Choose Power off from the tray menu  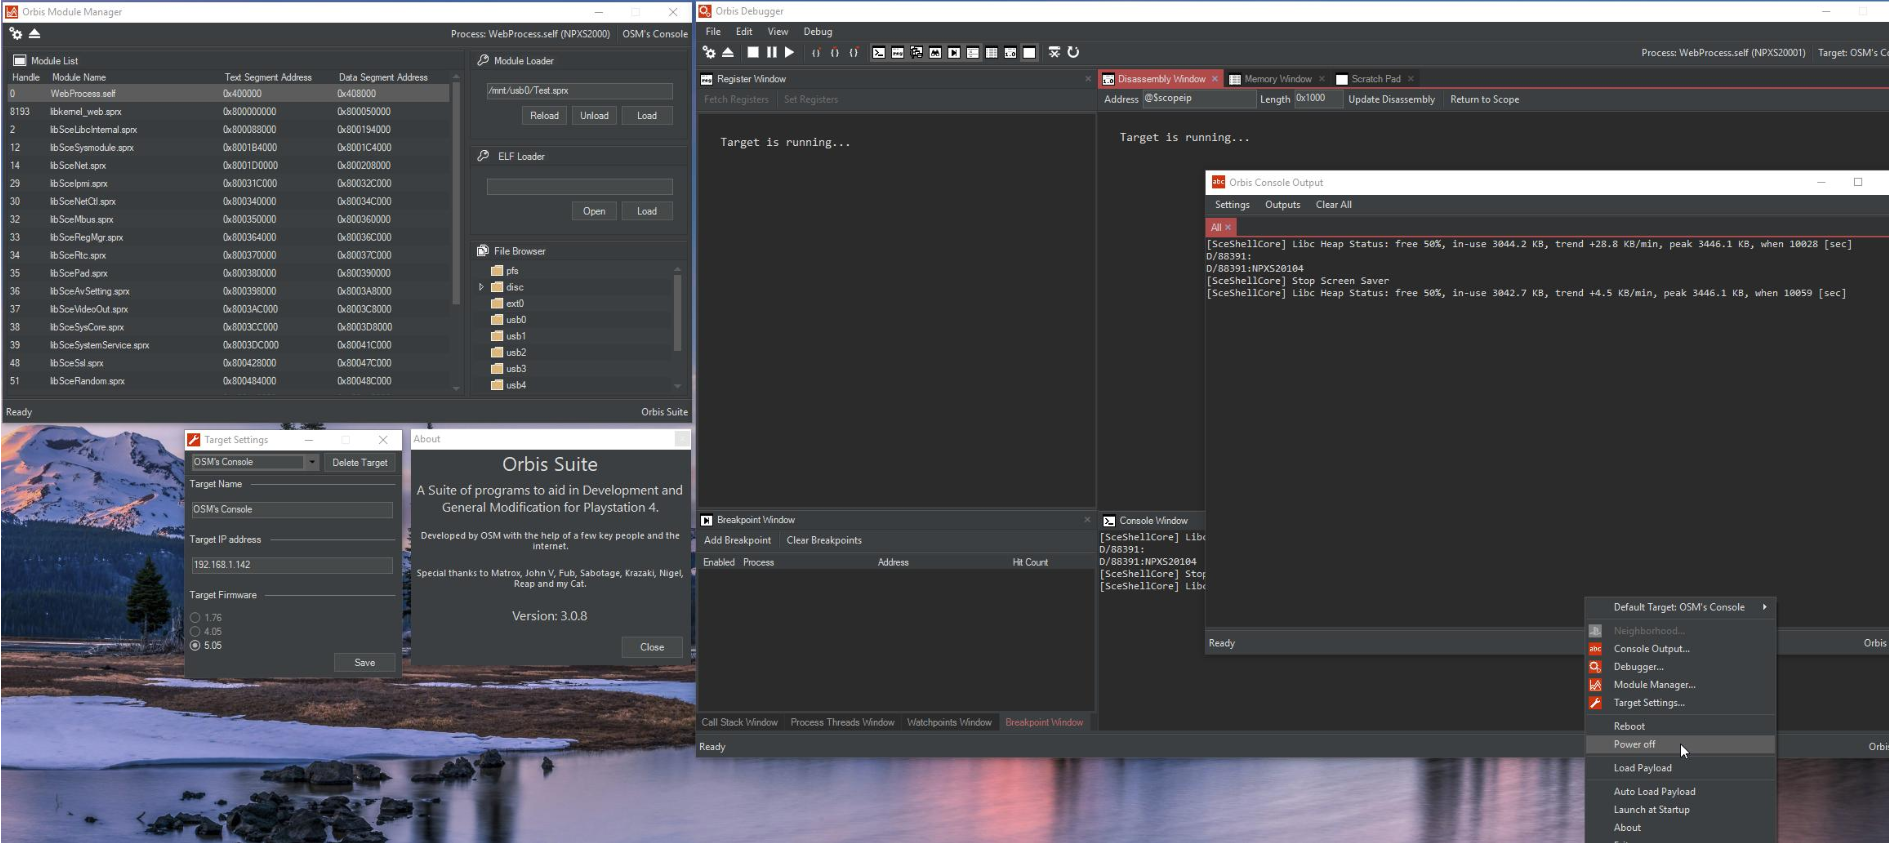pyautogui.click(x=1680, y=745)
